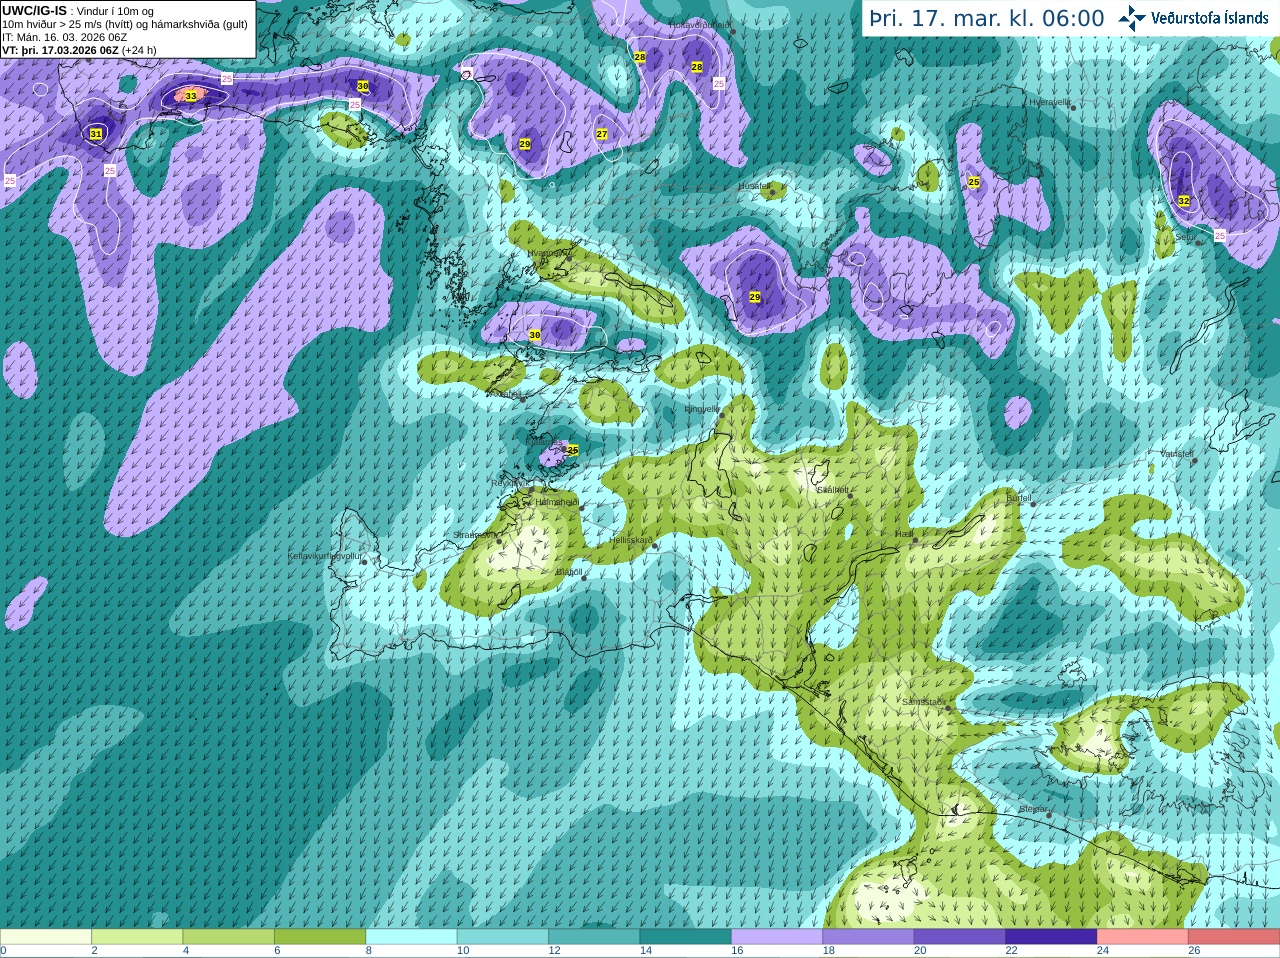Click the legend scale value 16
Screen dimensions: 1280x958
tap(737, 951)
